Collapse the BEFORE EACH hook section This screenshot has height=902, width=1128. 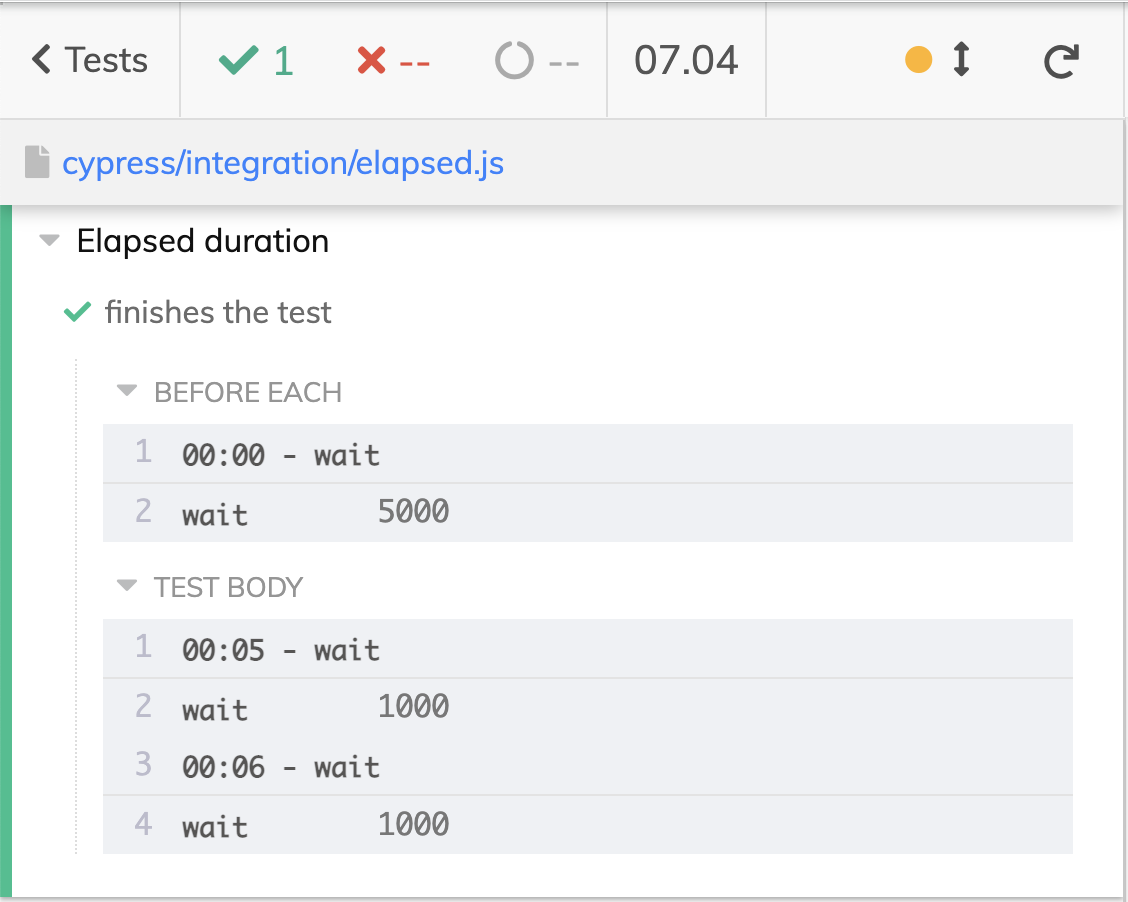click(126, 392)
